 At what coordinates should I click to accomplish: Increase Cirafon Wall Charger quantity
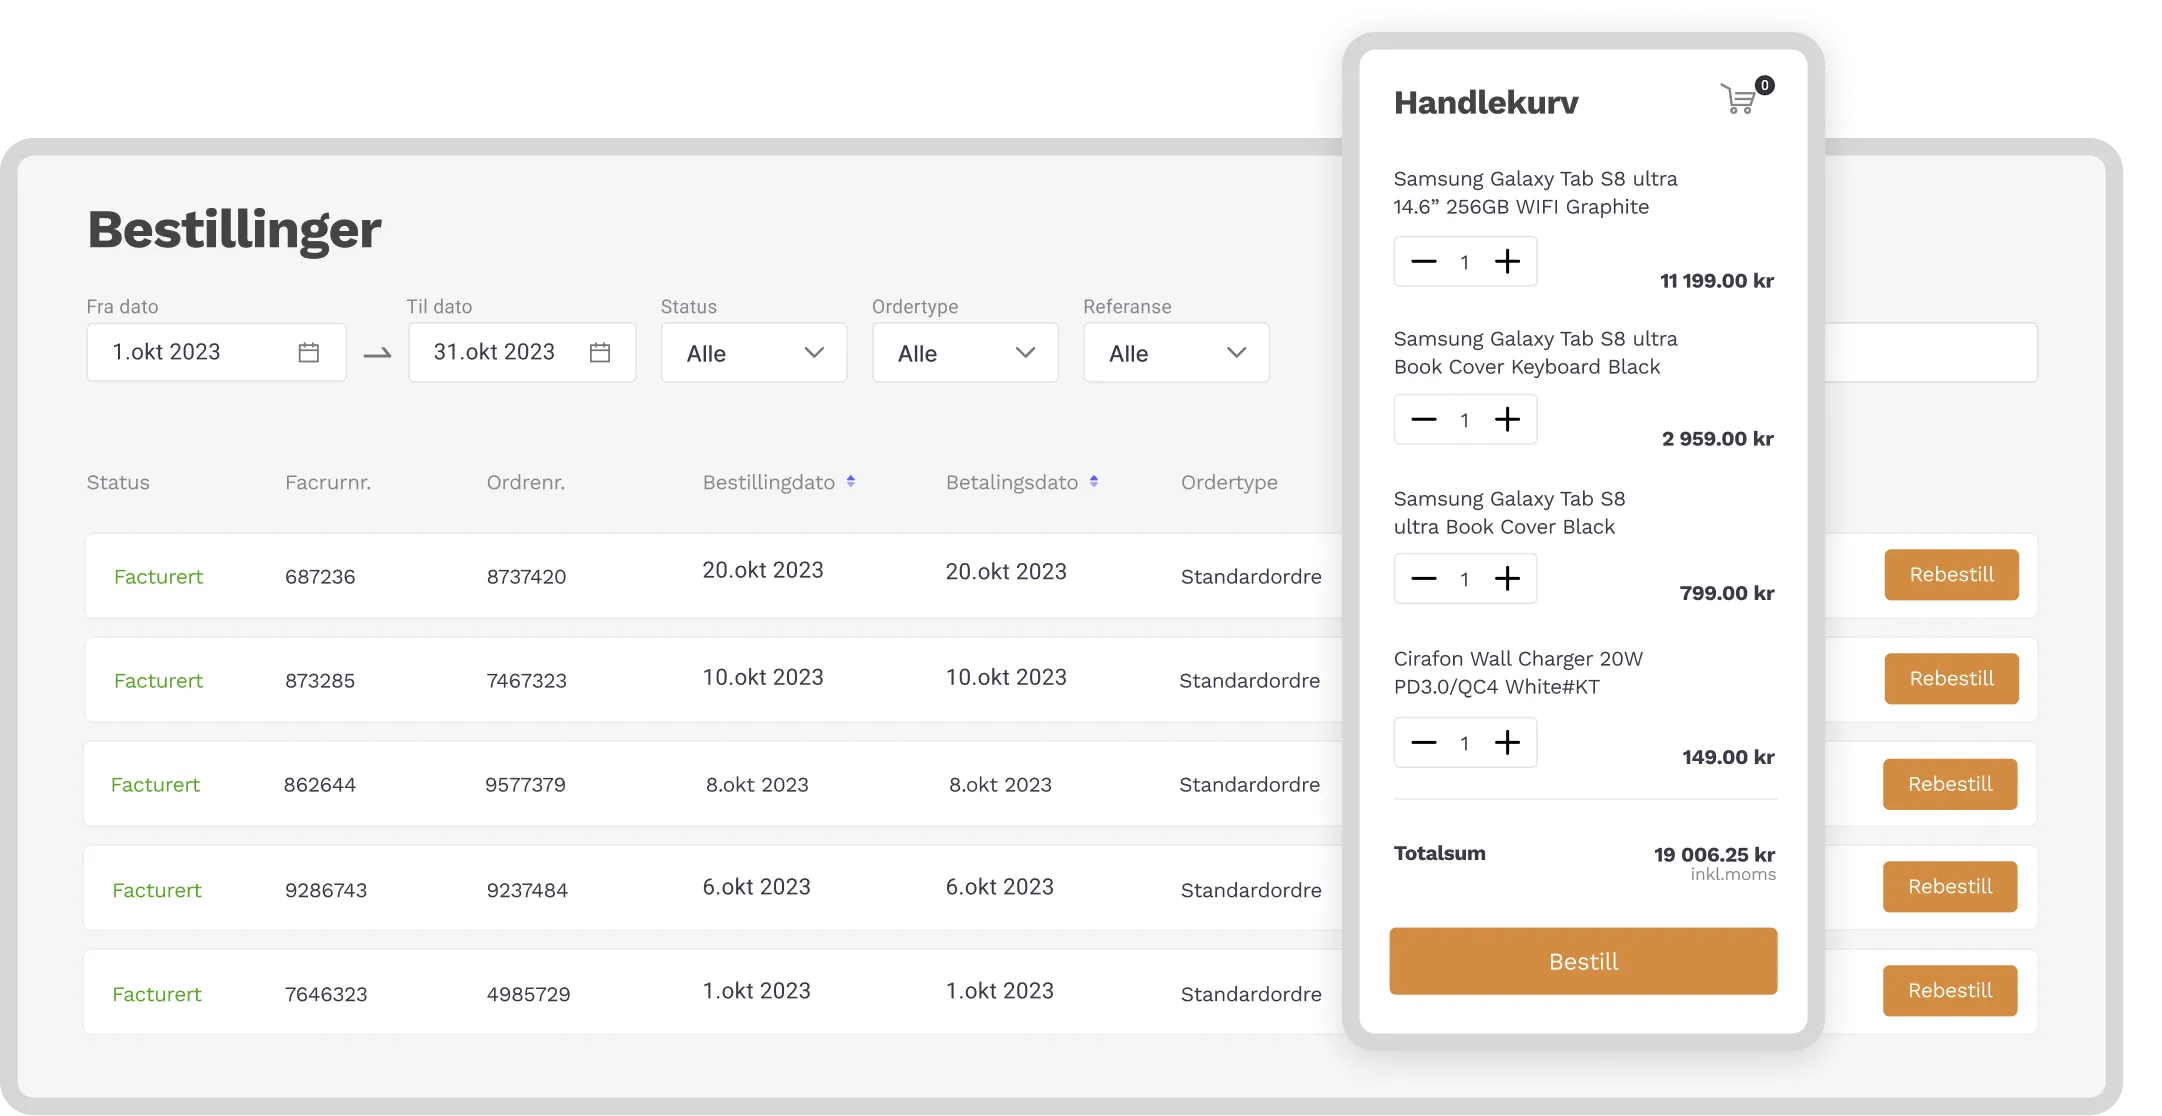[1507, 743]
